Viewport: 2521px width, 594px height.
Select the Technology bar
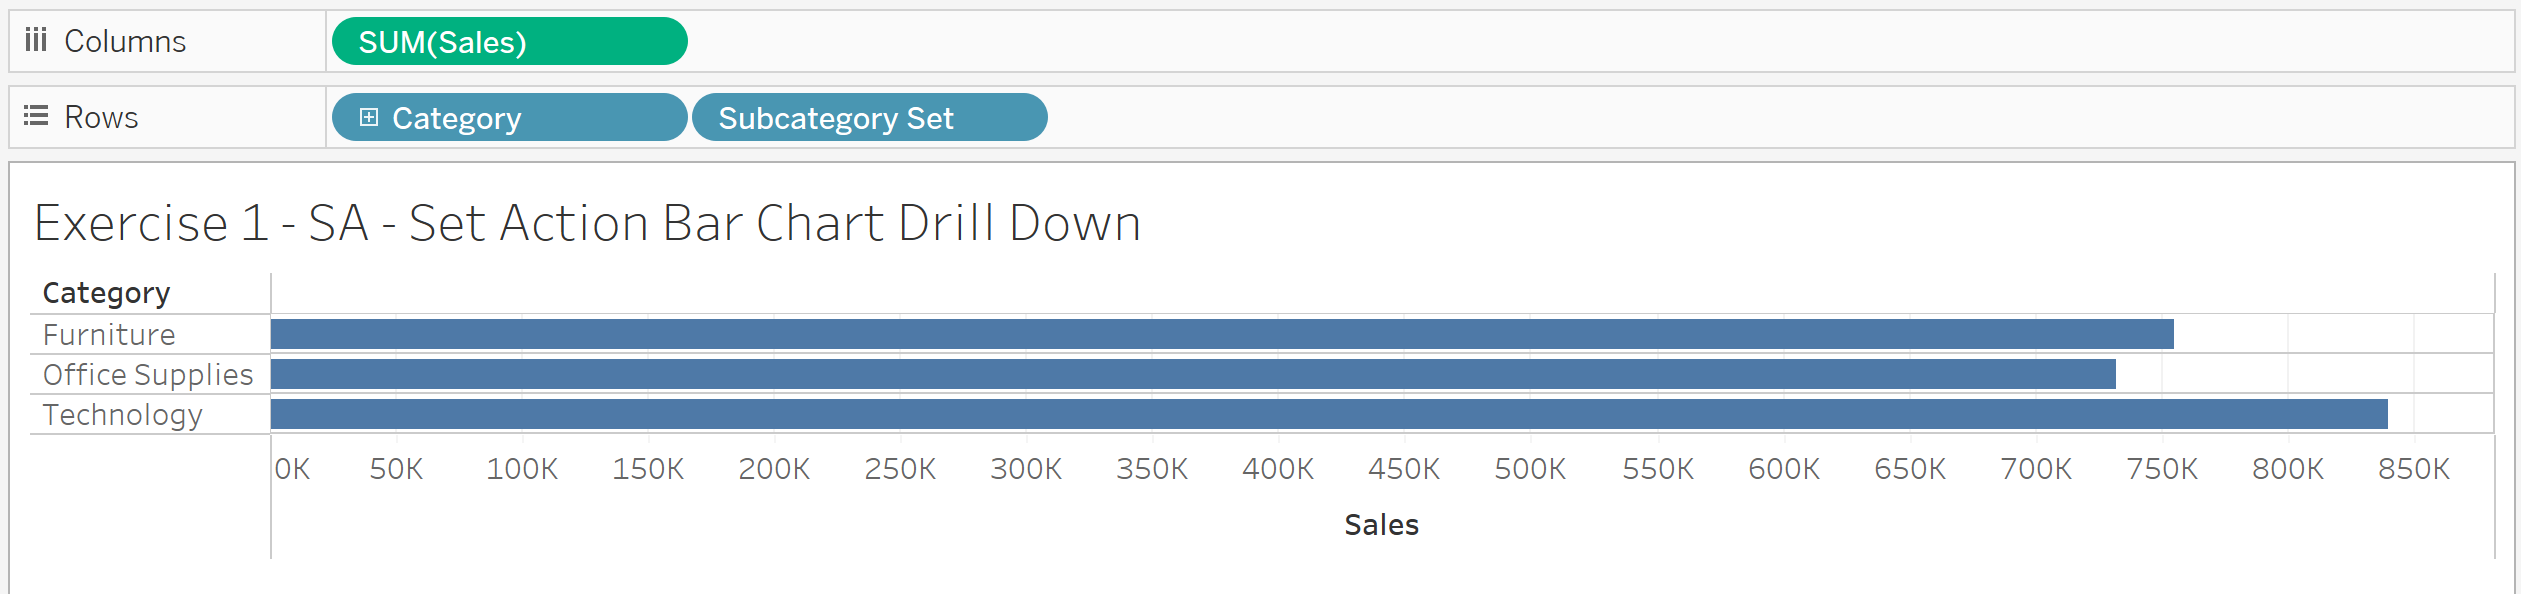tap(1329, 414)
